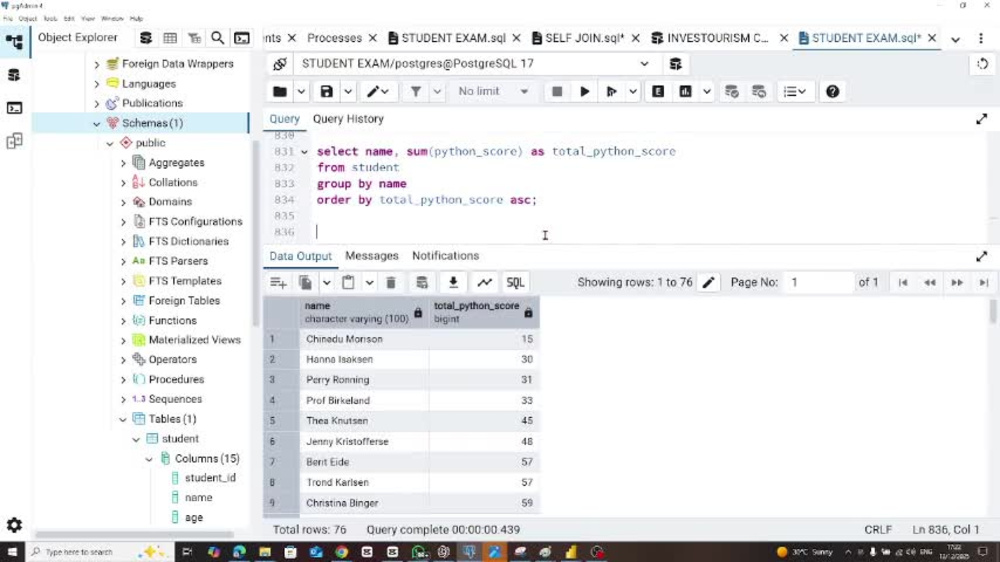The image size is (1000, 562).
Task: Collapse the public schema
Action: (x=110, y=144)
